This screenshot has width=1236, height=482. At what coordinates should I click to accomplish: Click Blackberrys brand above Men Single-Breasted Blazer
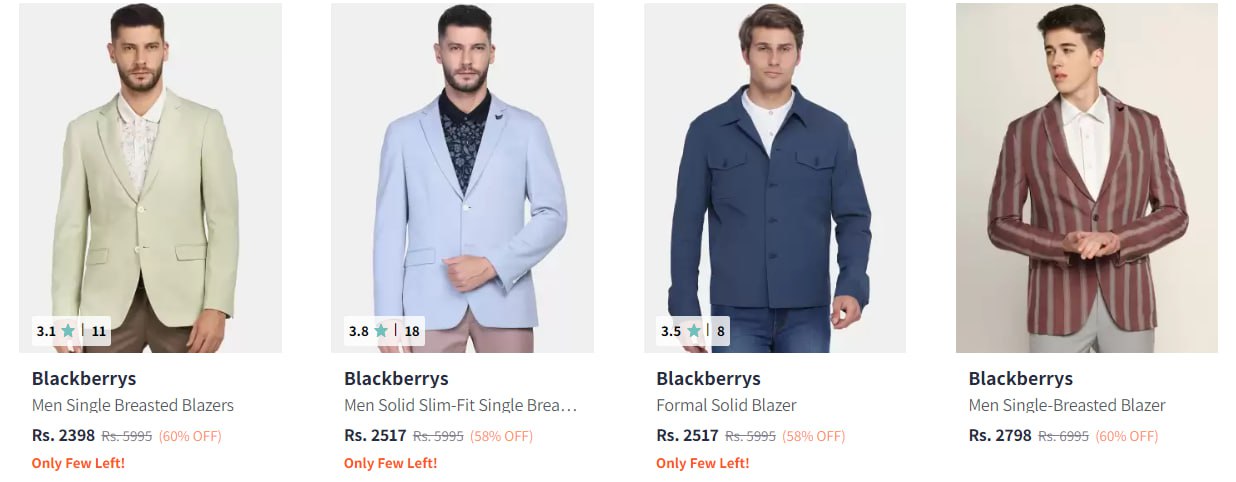point(1020,379)
